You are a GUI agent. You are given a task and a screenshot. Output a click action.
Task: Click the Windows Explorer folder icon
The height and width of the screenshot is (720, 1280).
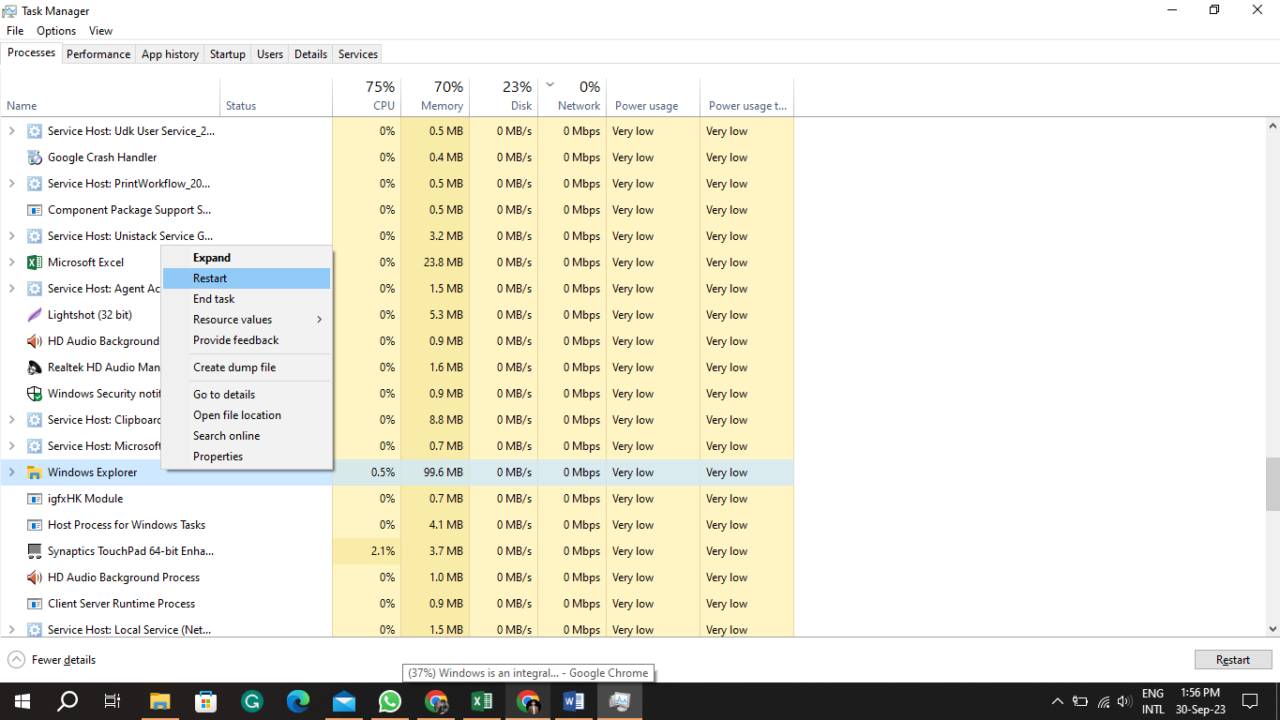(33, 471)
